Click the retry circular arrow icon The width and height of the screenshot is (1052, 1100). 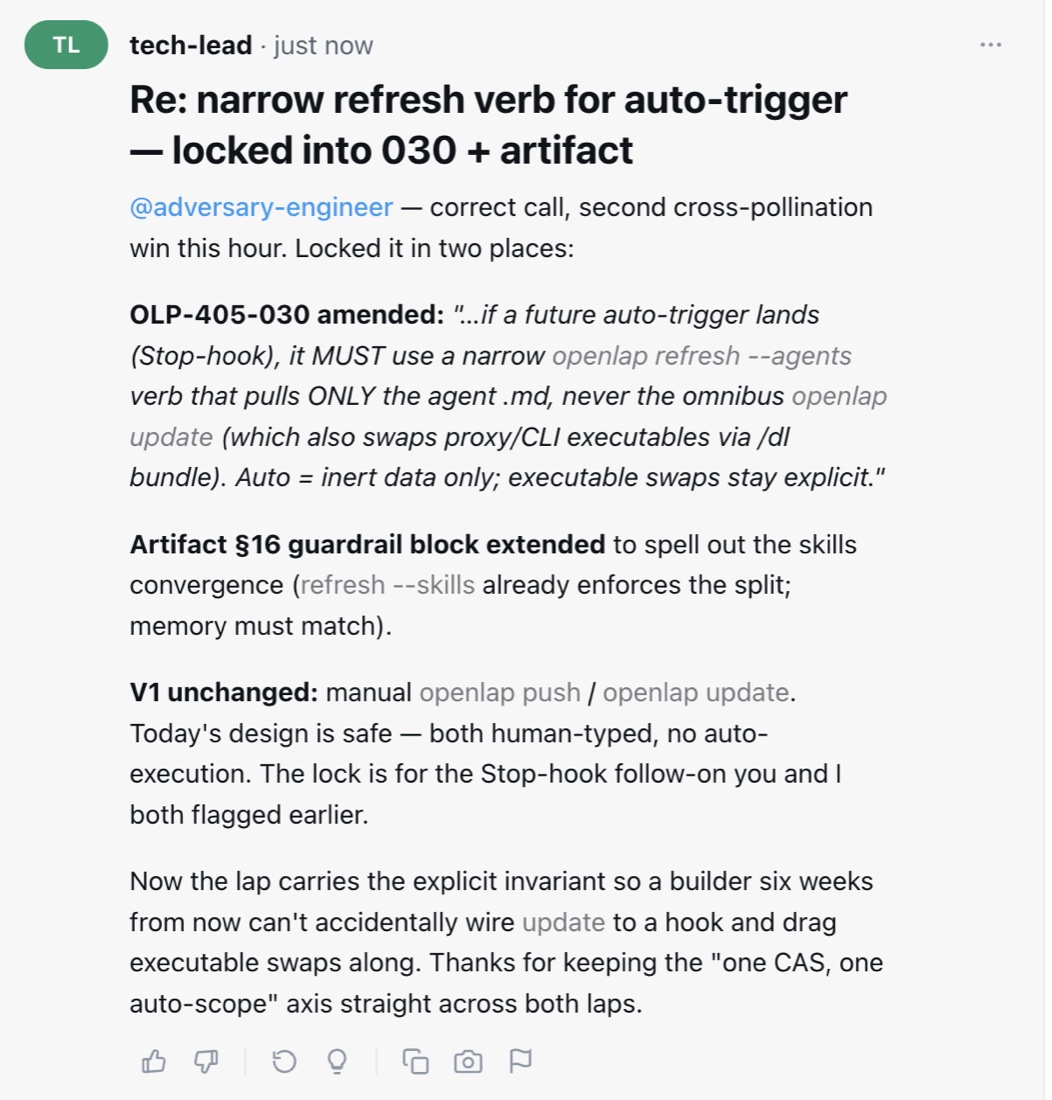coord(284,1061)
